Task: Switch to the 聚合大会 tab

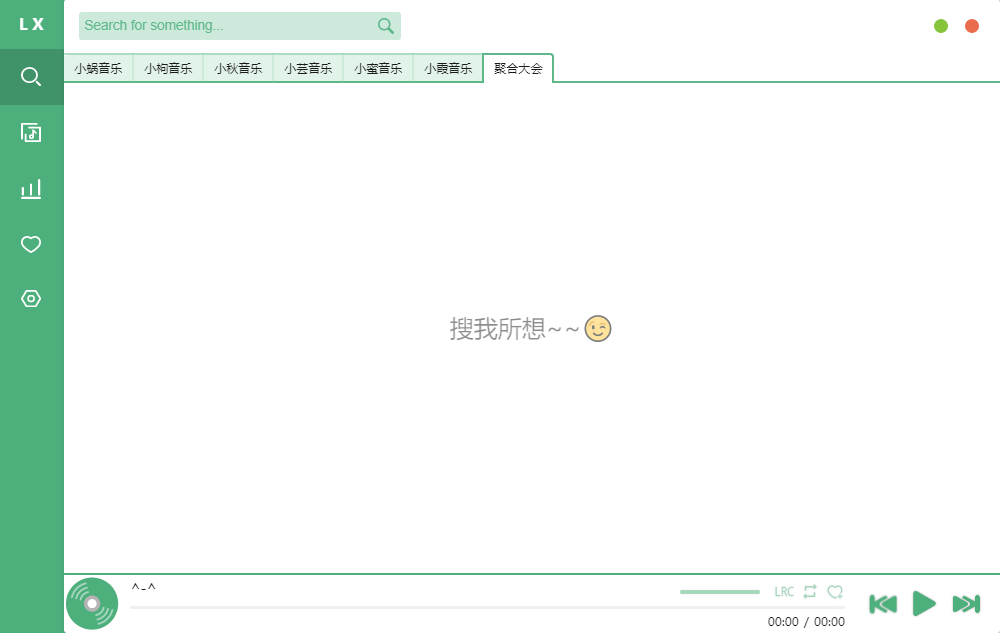Action: pos(518,68)
